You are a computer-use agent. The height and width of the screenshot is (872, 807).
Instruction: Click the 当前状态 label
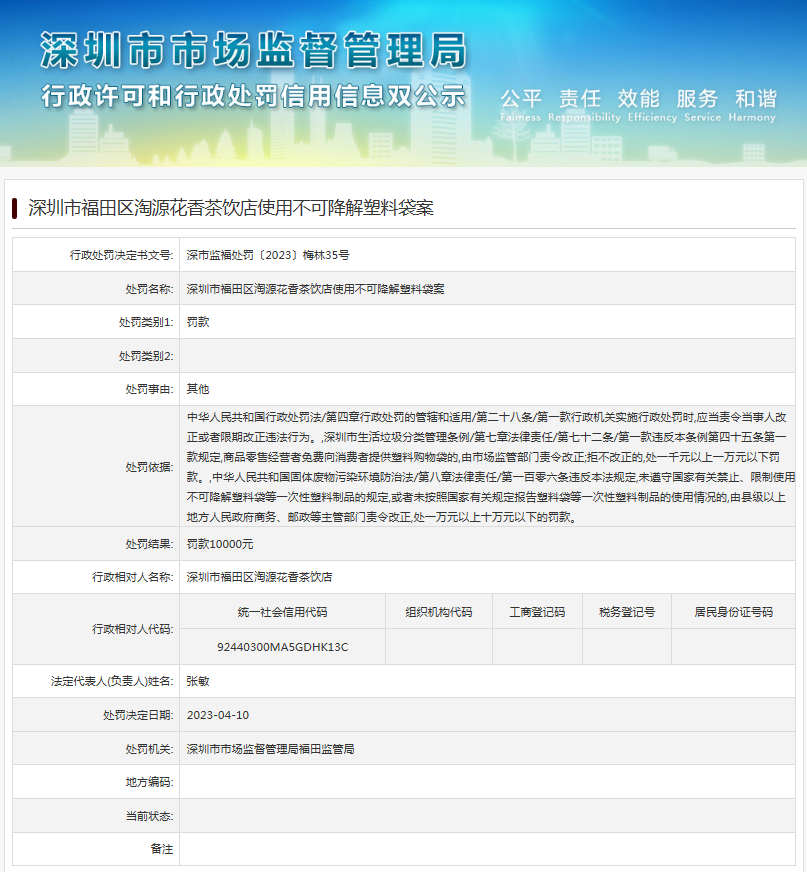pos(149,816)
